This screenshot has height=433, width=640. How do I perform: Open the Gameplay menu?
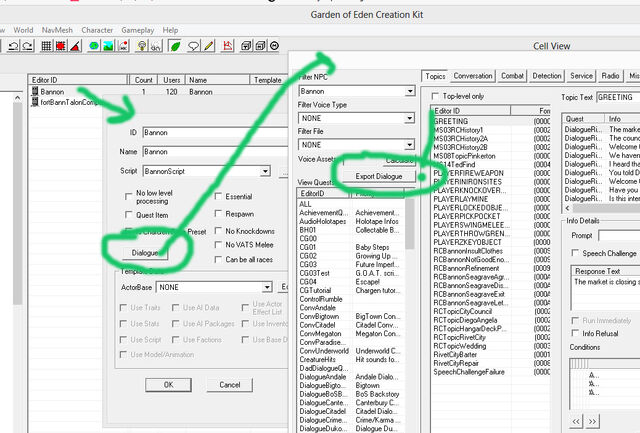point(138,30)
